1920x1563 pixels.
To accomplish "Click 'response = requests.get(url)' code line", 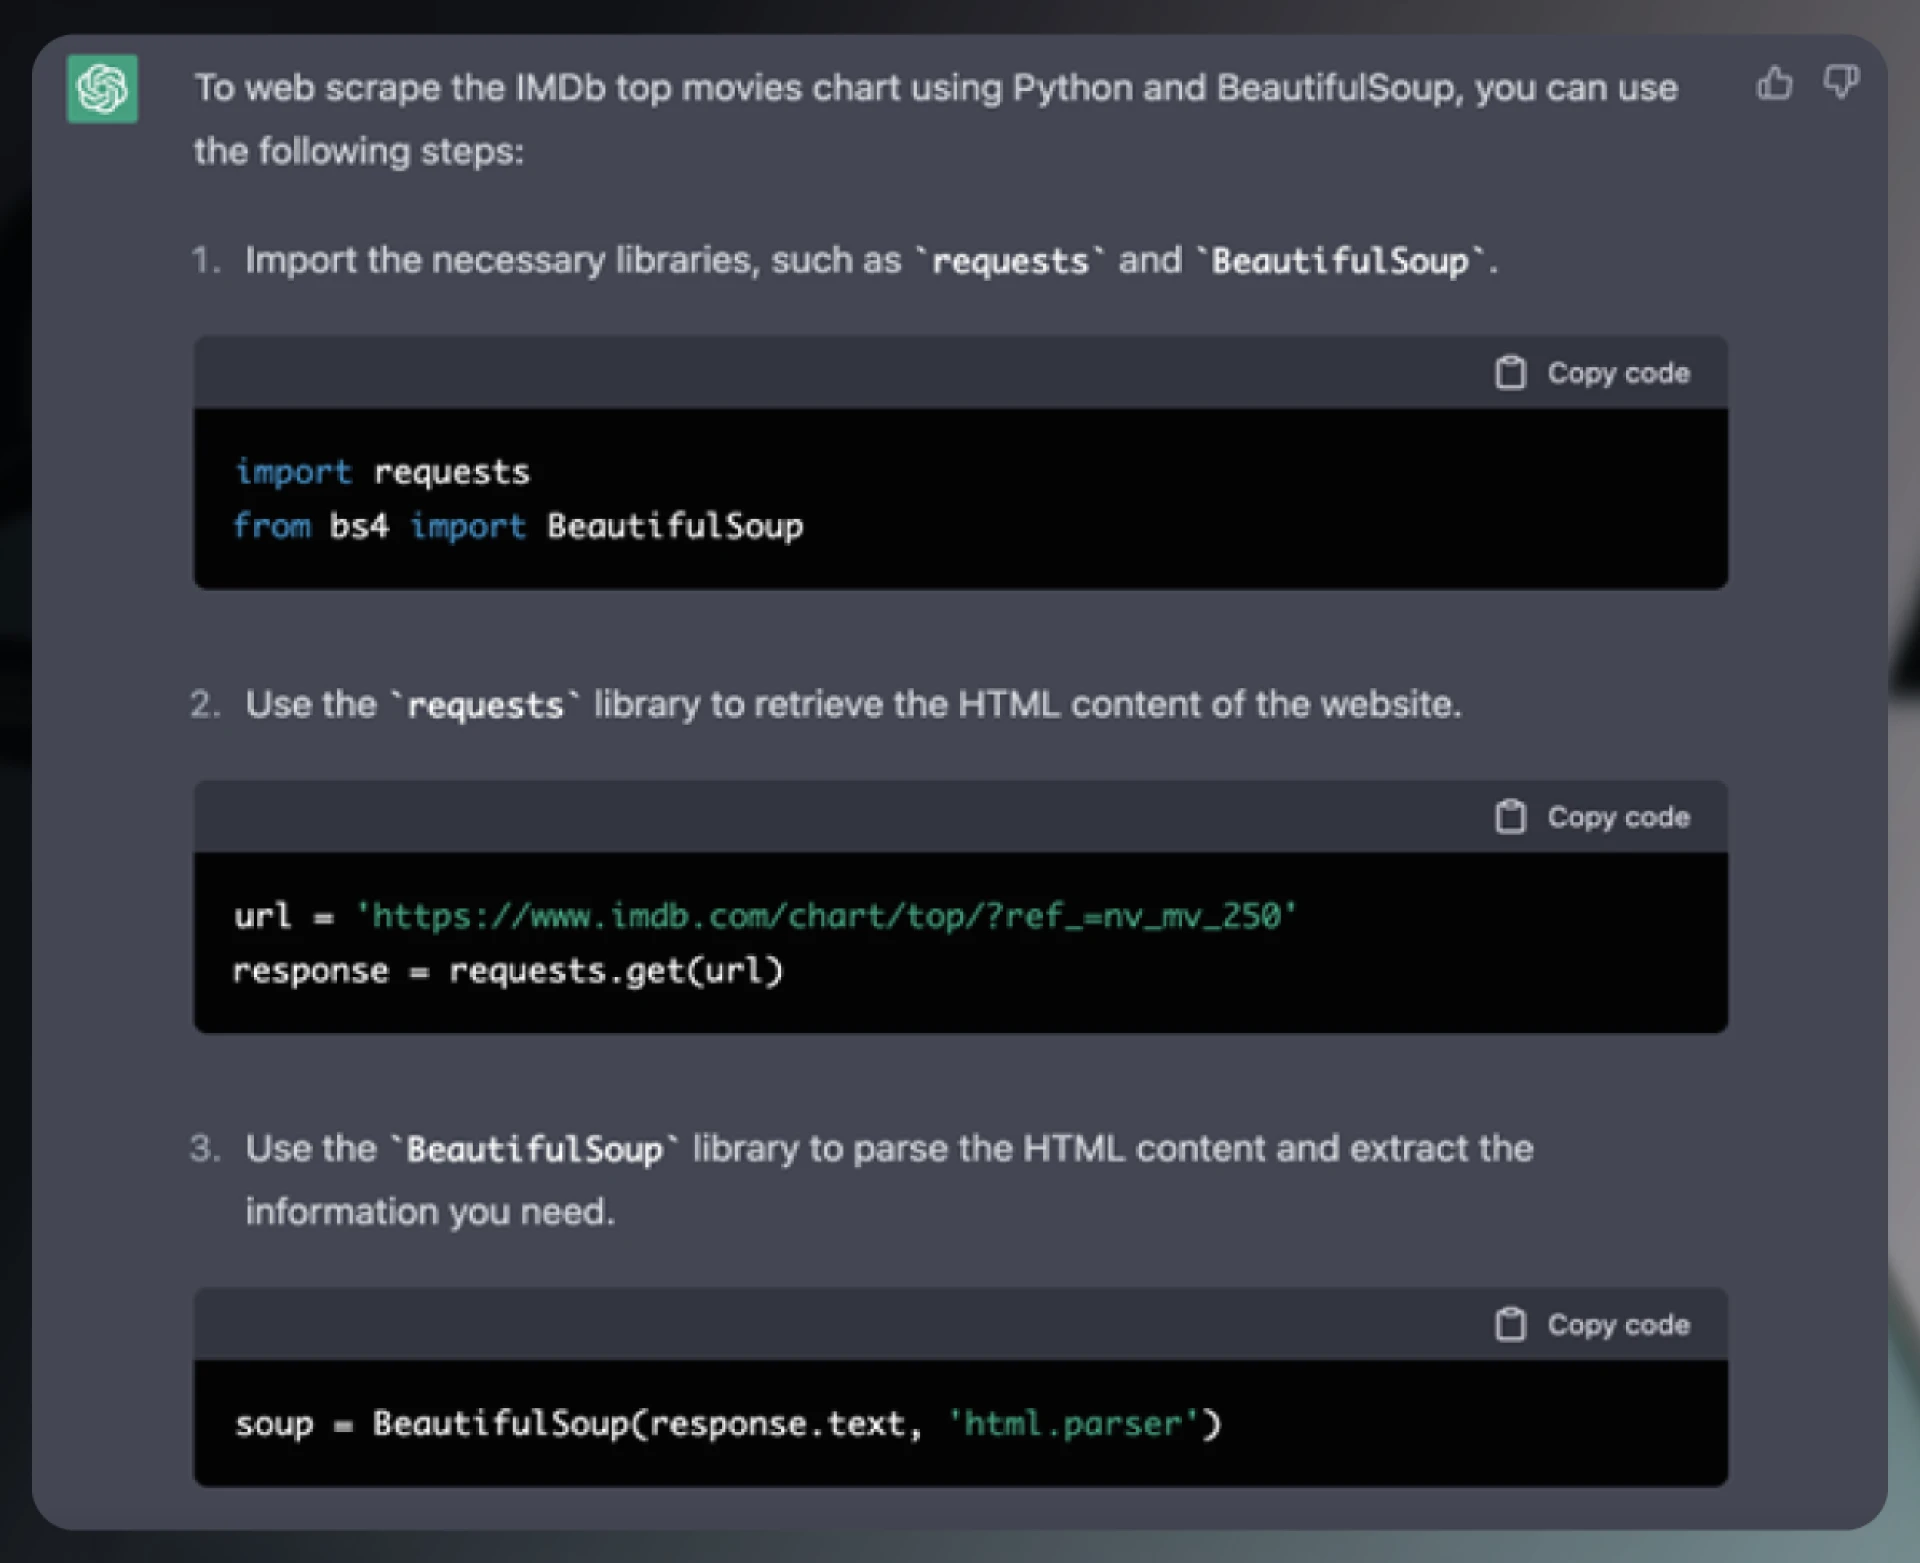I will [508, 971].
